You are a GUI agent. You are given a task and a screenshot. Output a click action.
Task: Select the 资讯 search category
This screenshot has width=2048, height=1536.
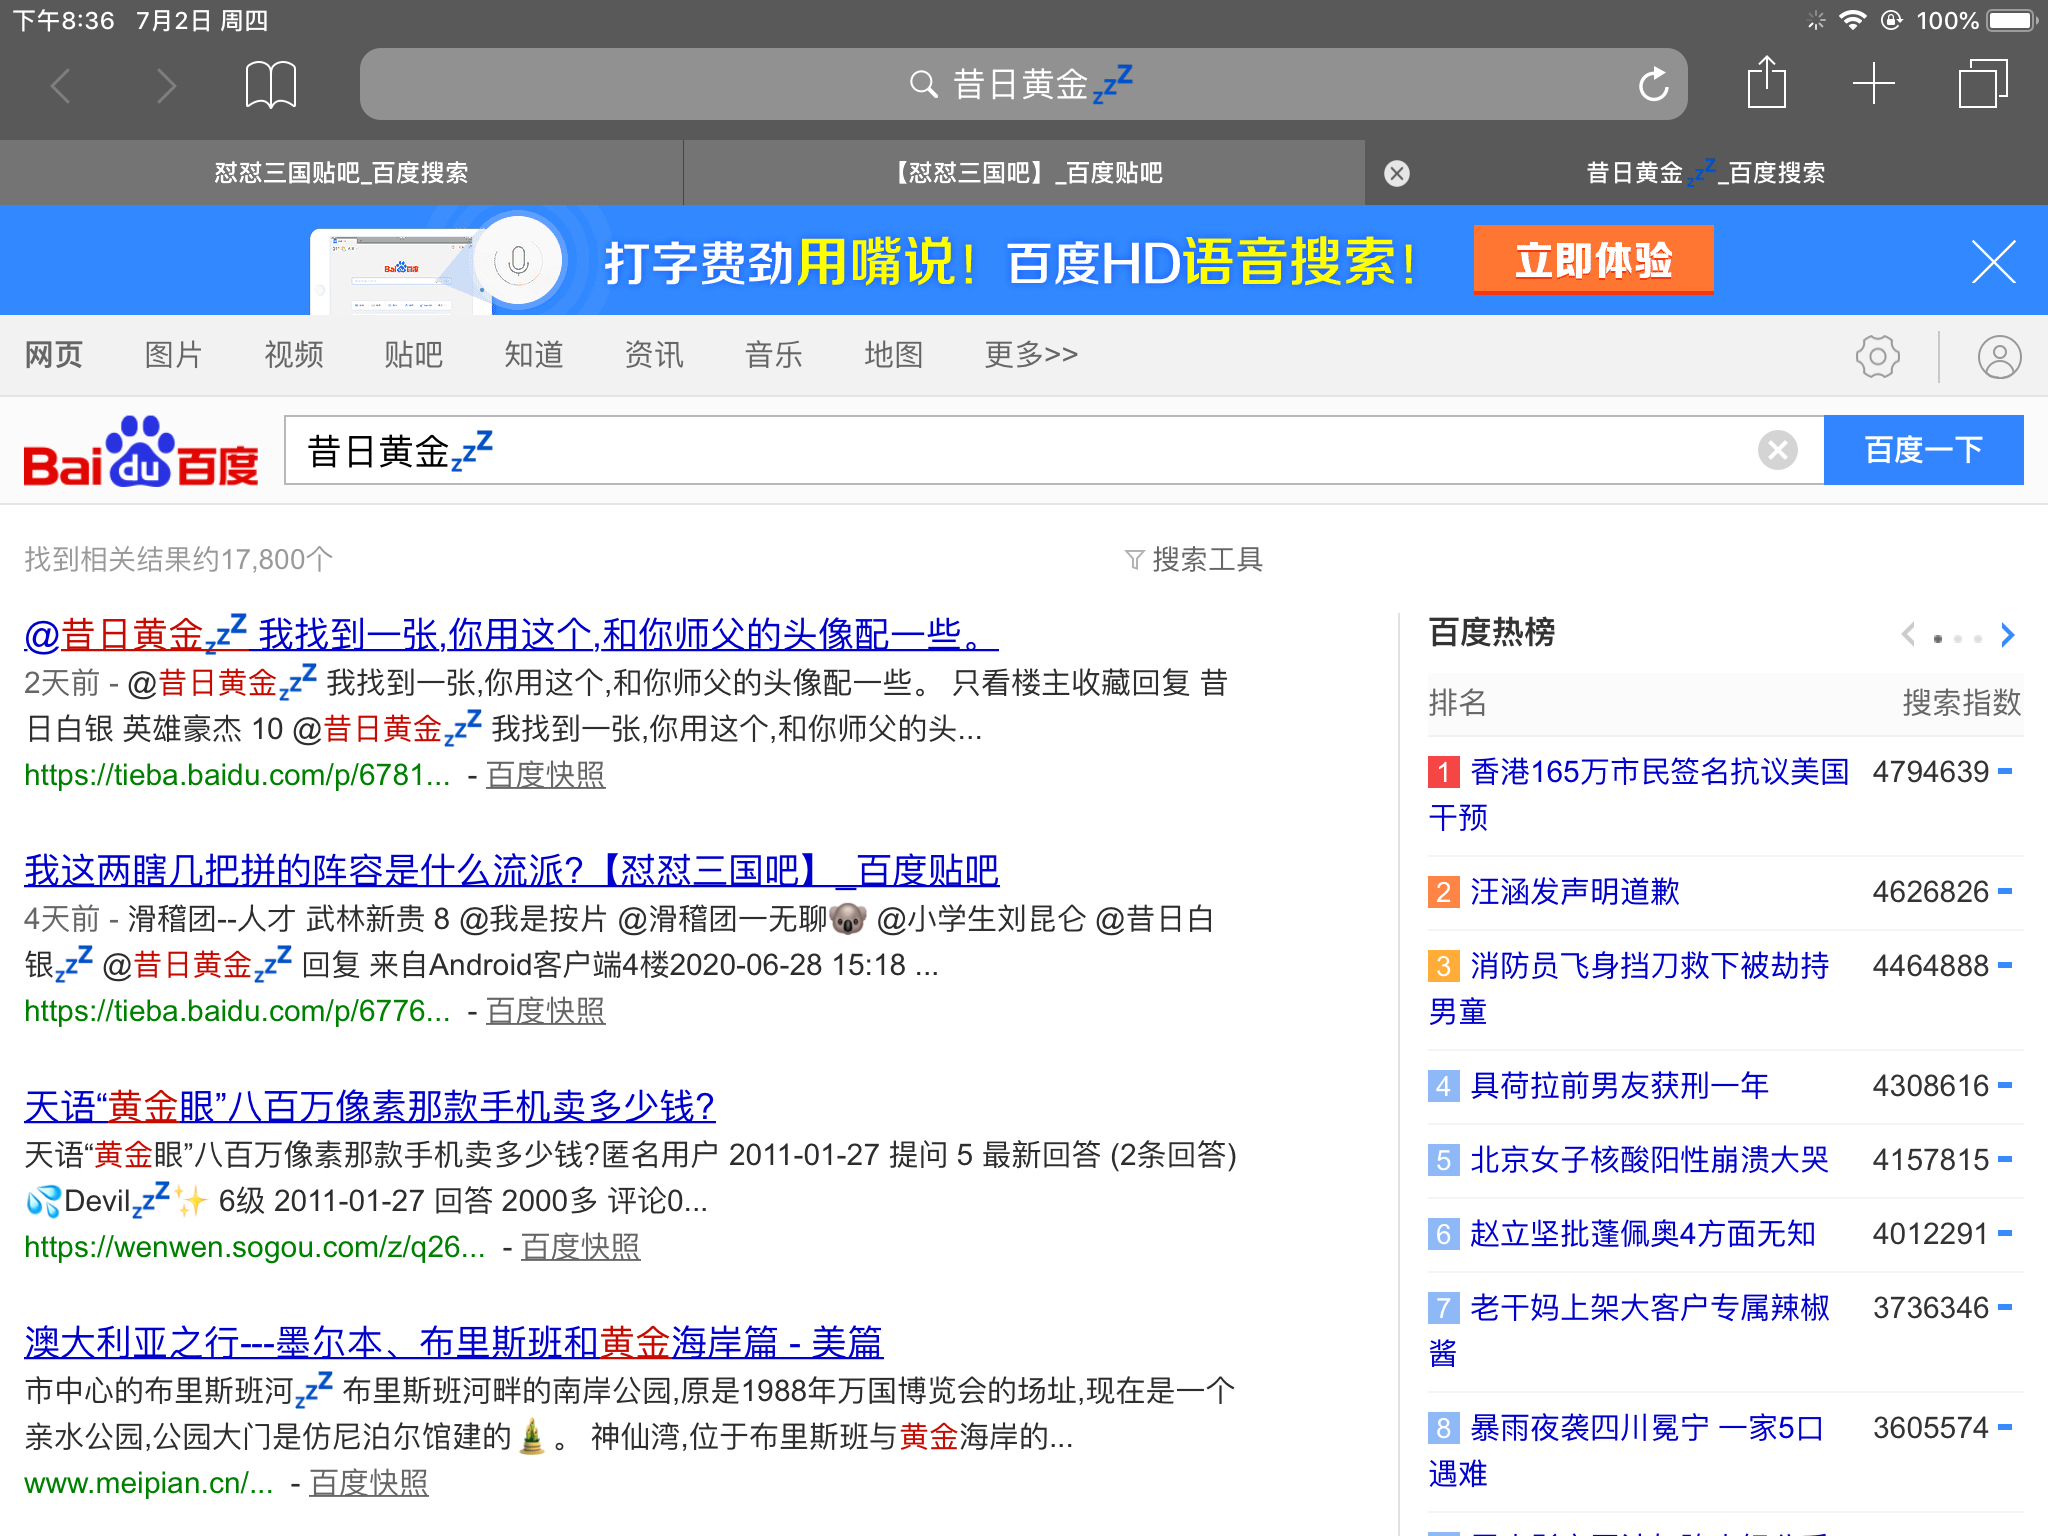654,354
